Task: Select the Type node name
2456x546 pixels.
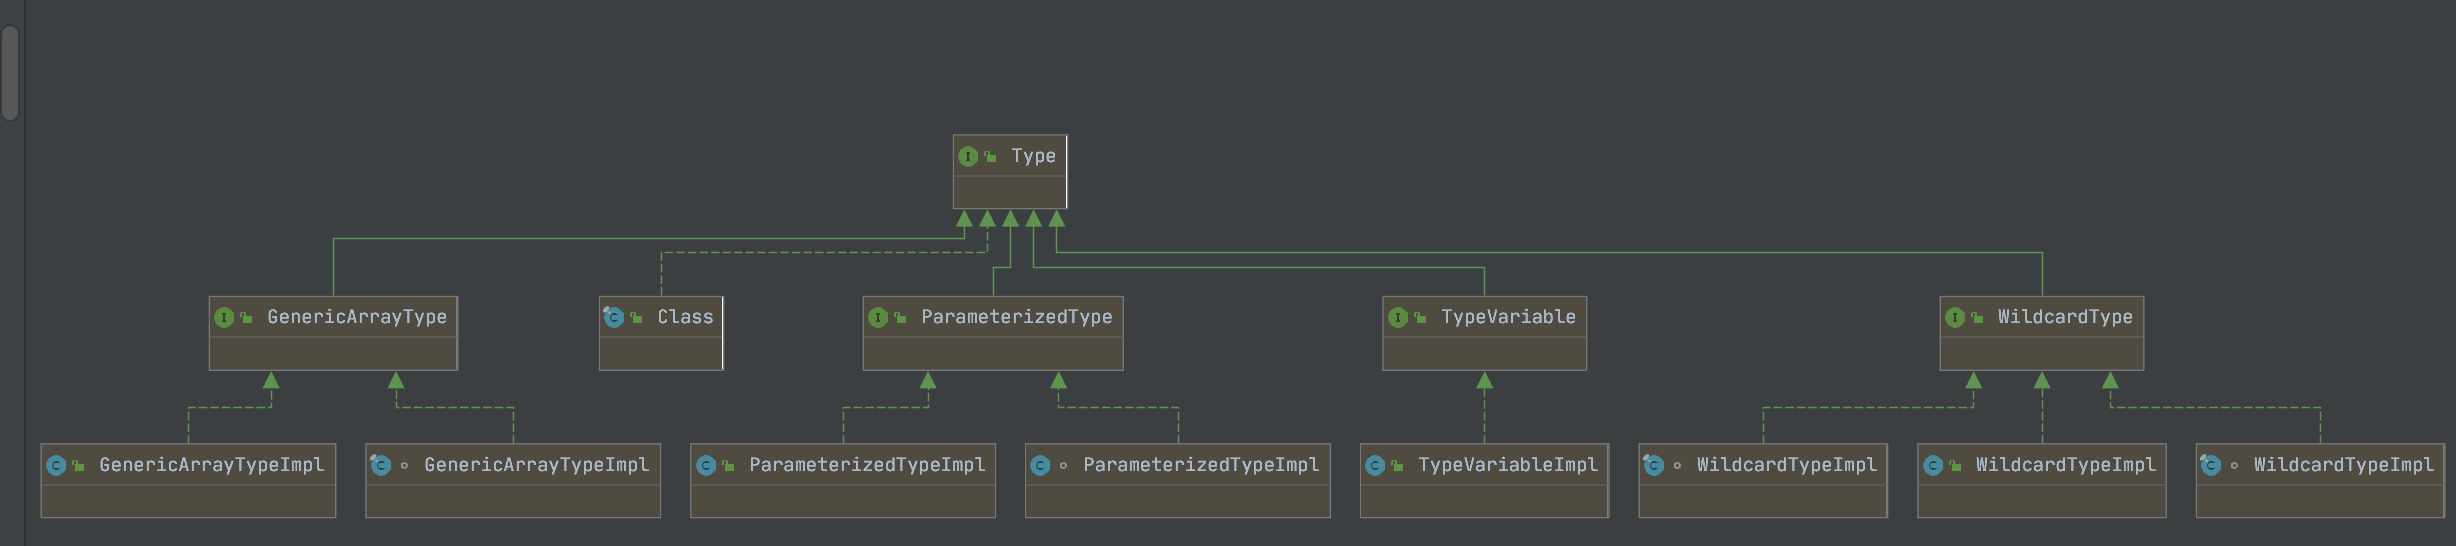Action: point(1033,156)
